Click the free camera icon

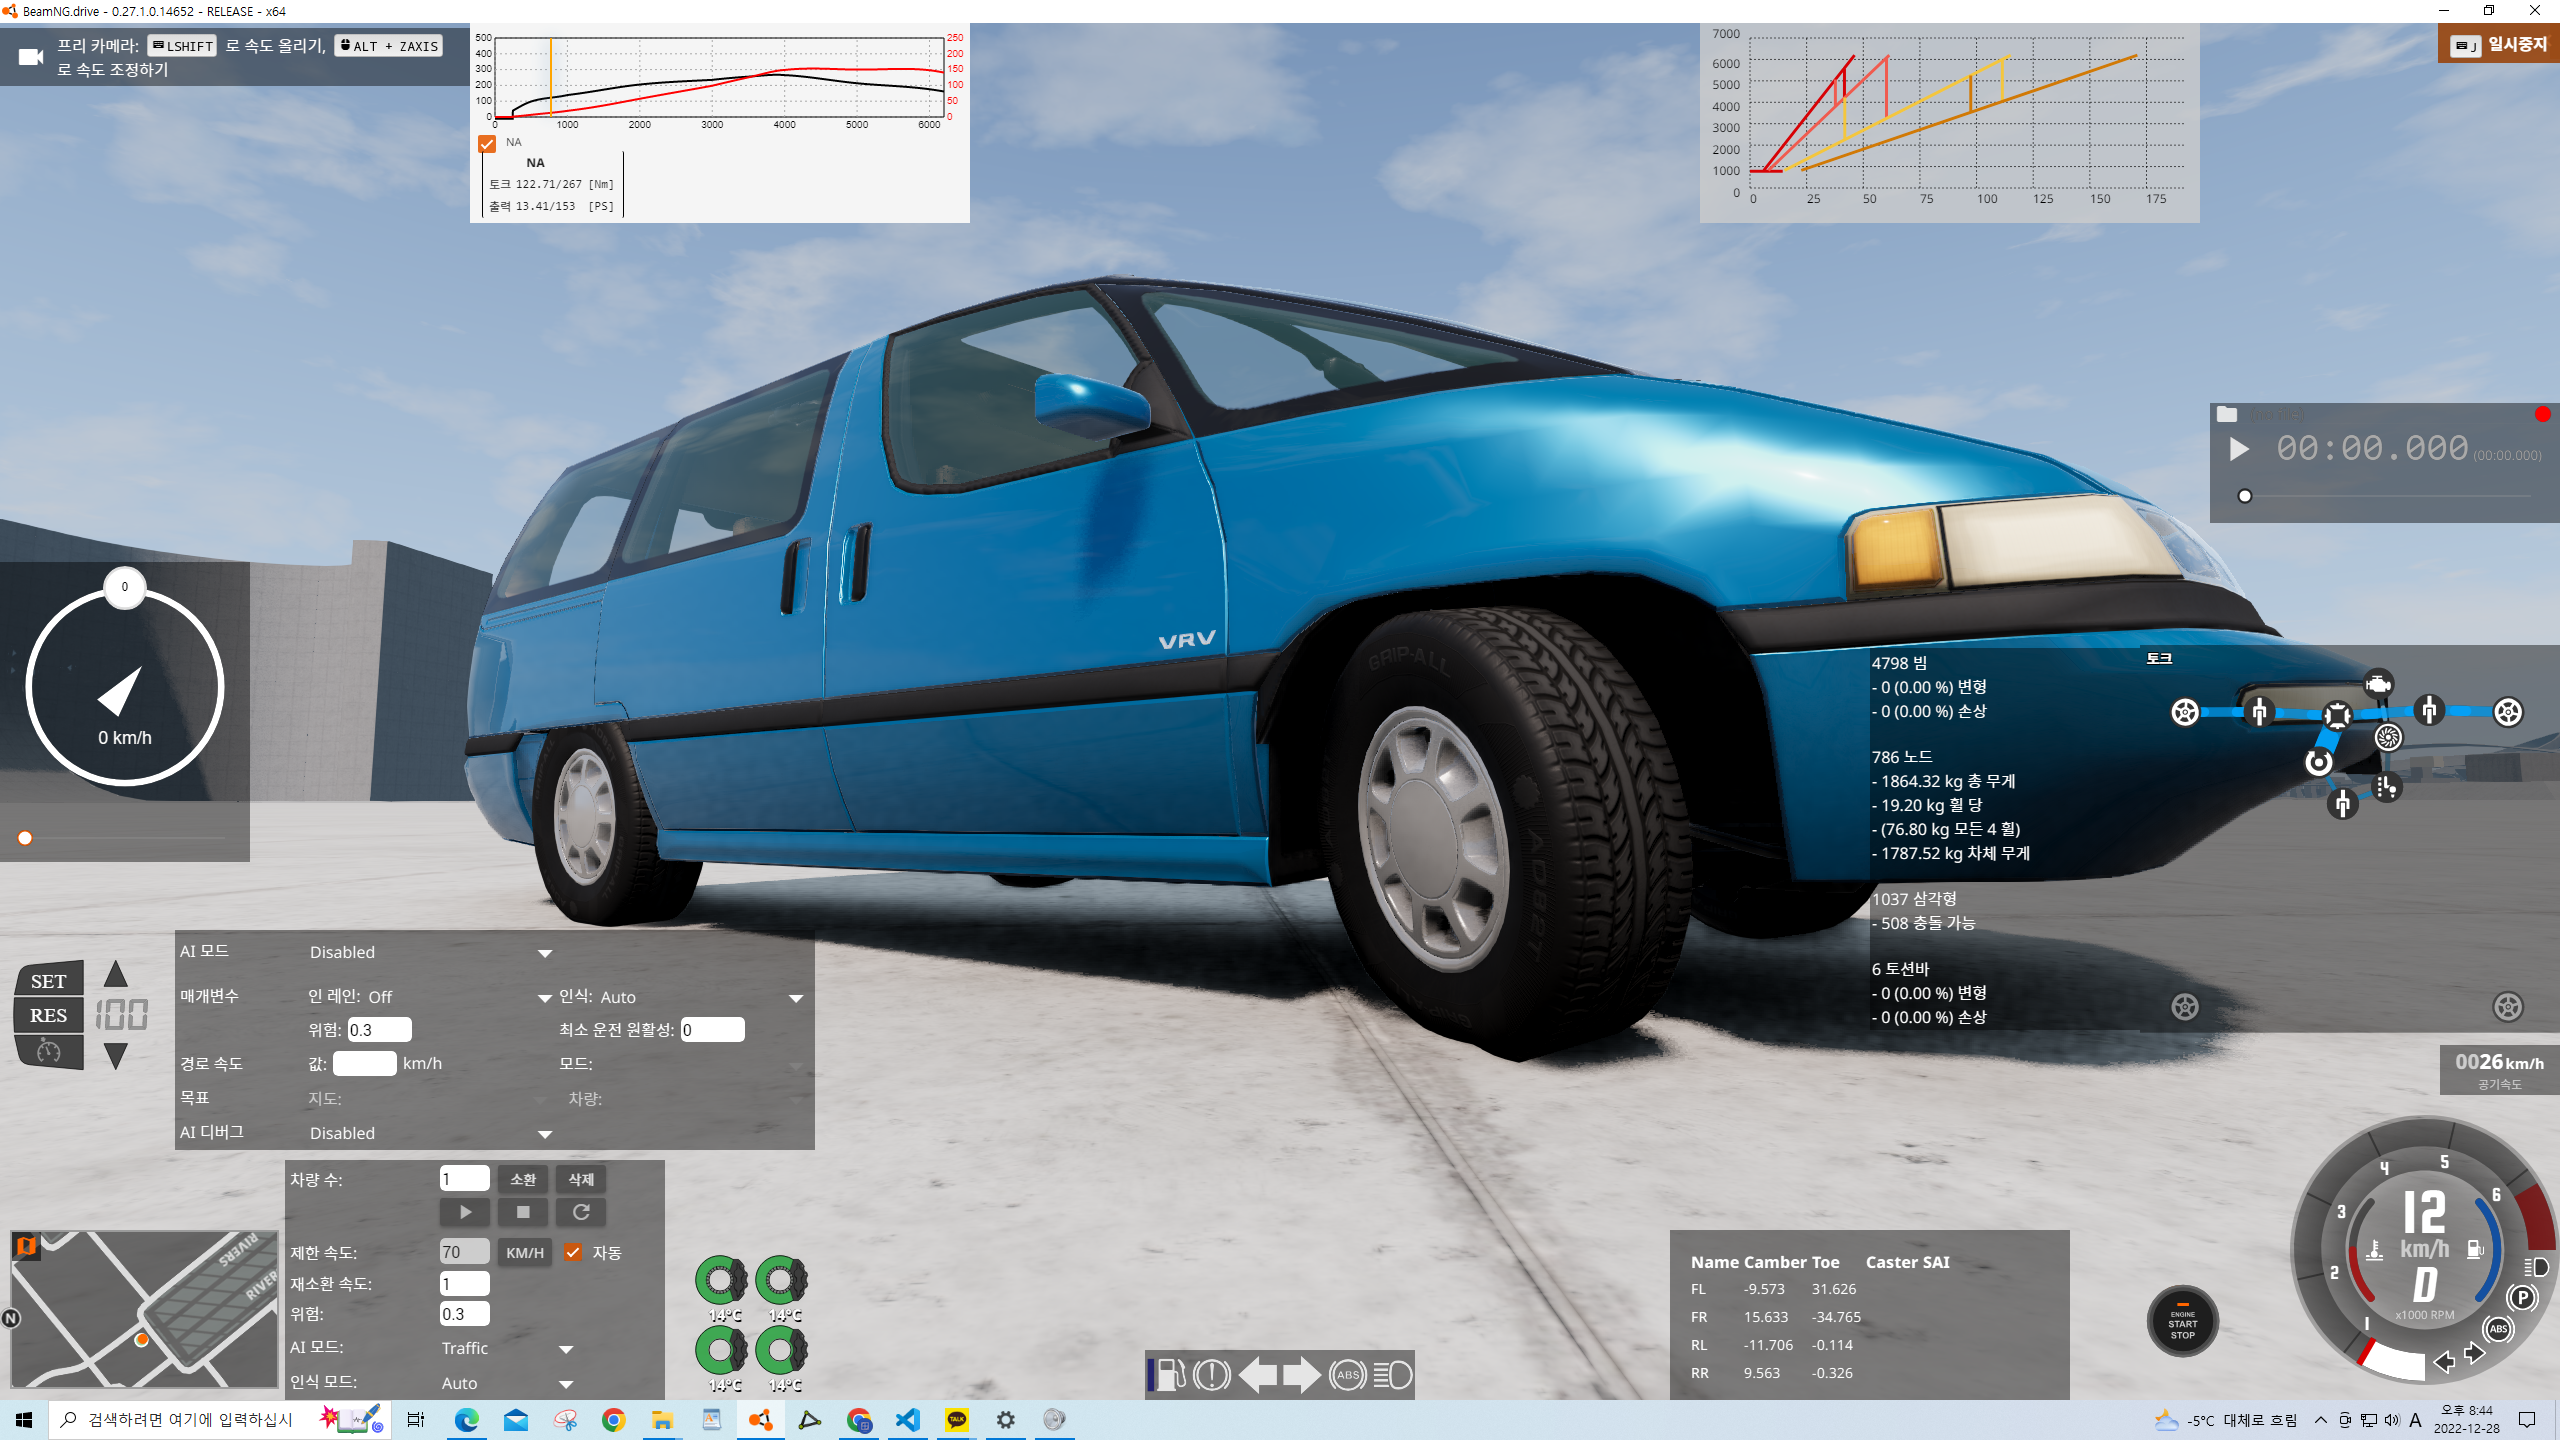pos(31,57)
